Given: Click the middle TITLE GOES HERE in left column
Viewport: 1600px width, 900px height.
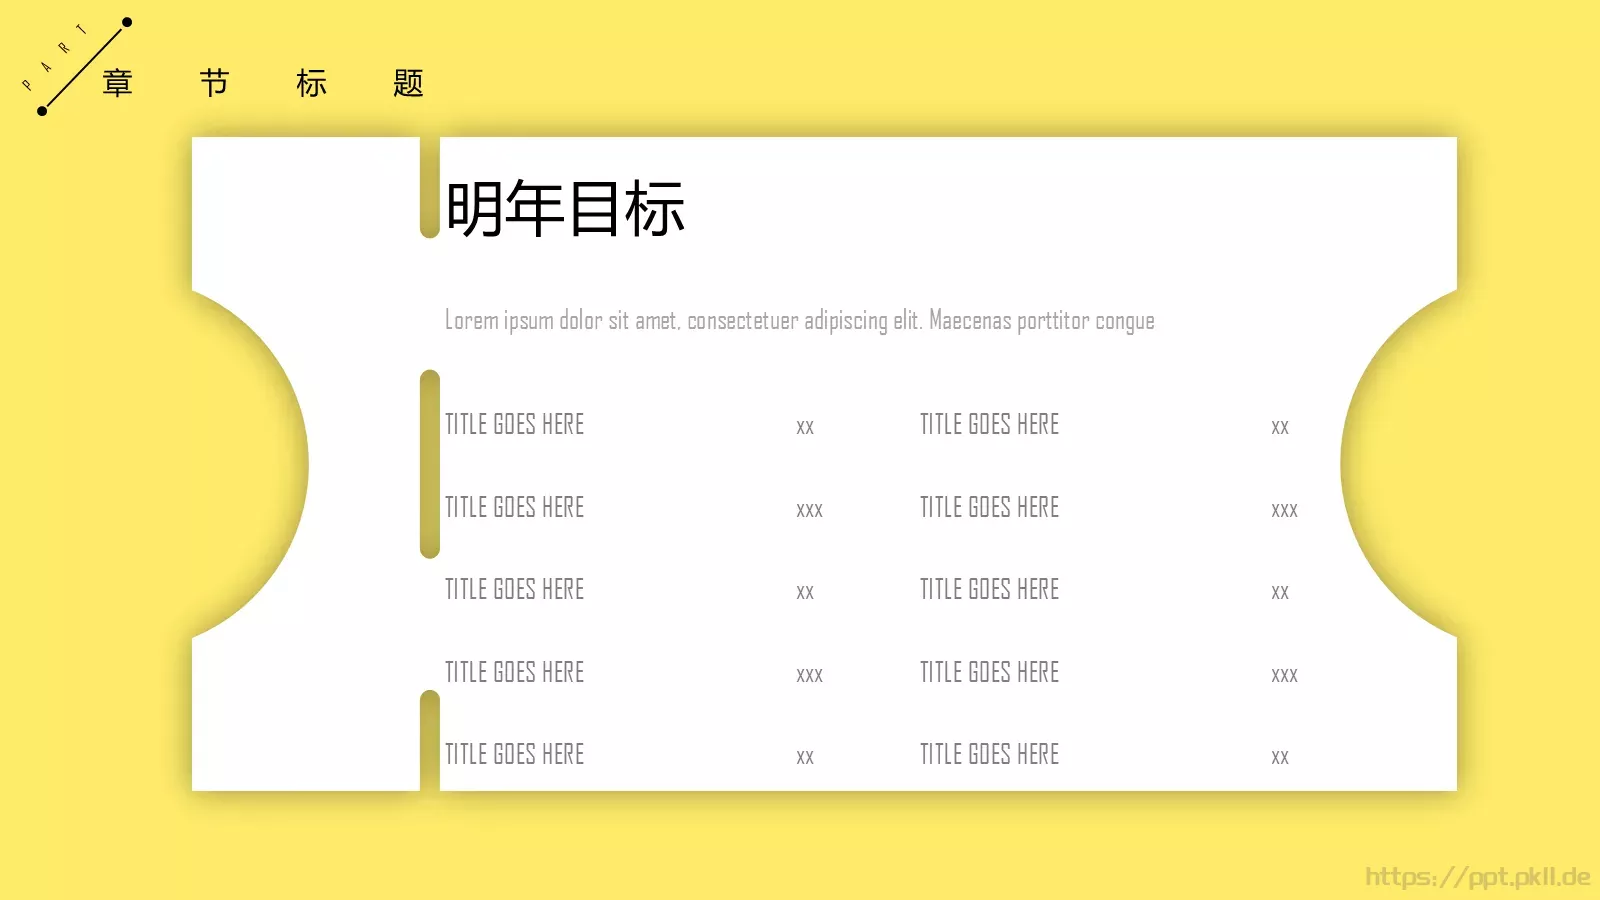Looking at the screenshot, I should (x=514, y=589).
